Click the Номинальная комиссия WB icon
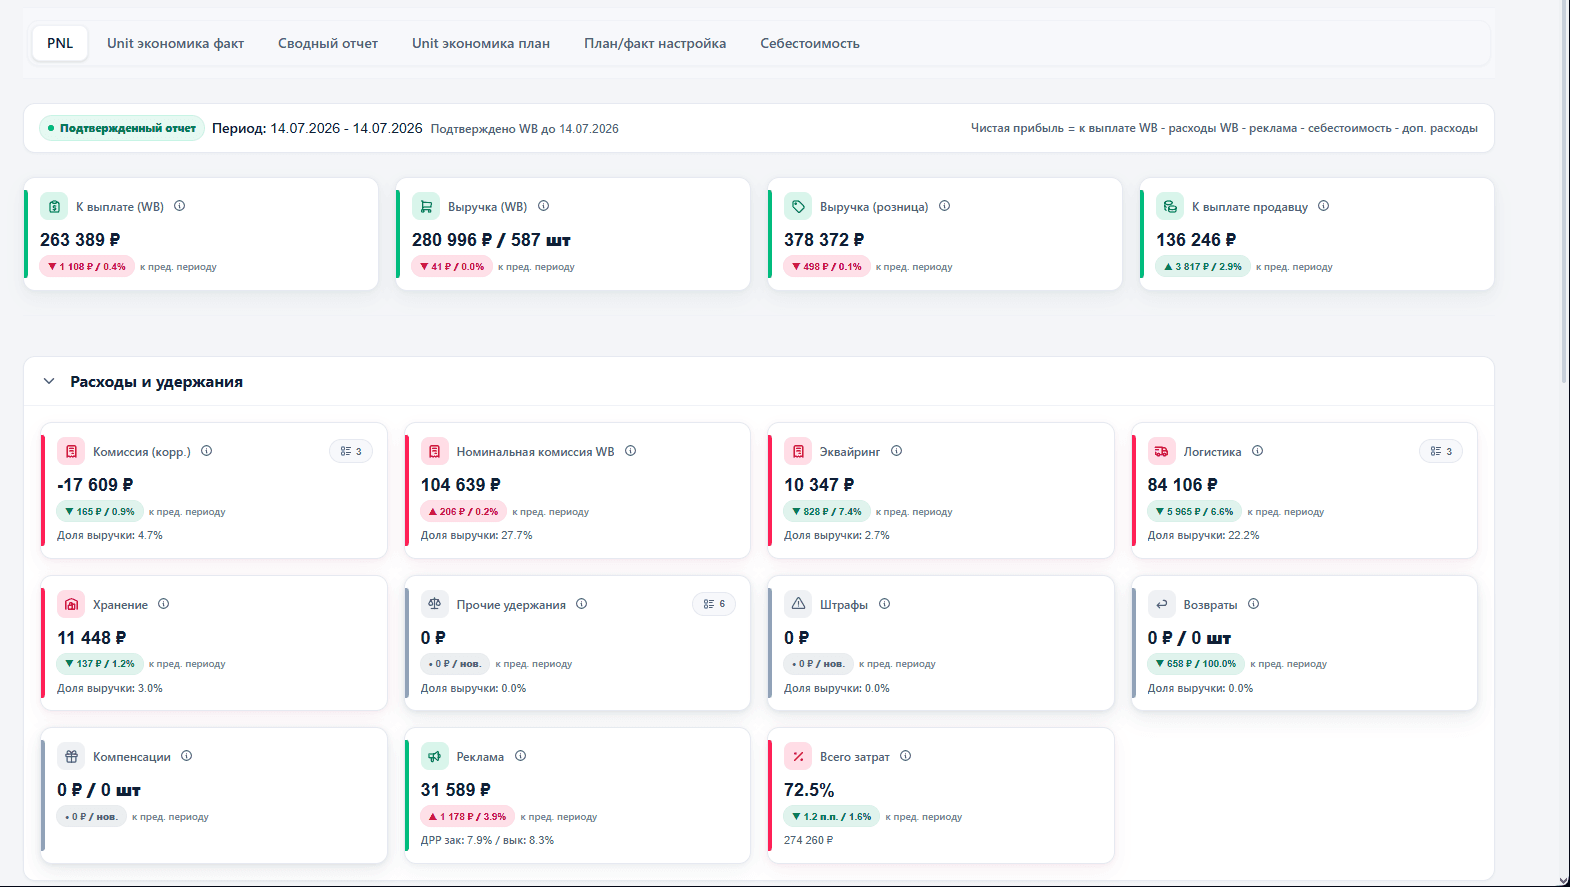The width and height of the screenshot is (1570, 887). coord(434,451)
